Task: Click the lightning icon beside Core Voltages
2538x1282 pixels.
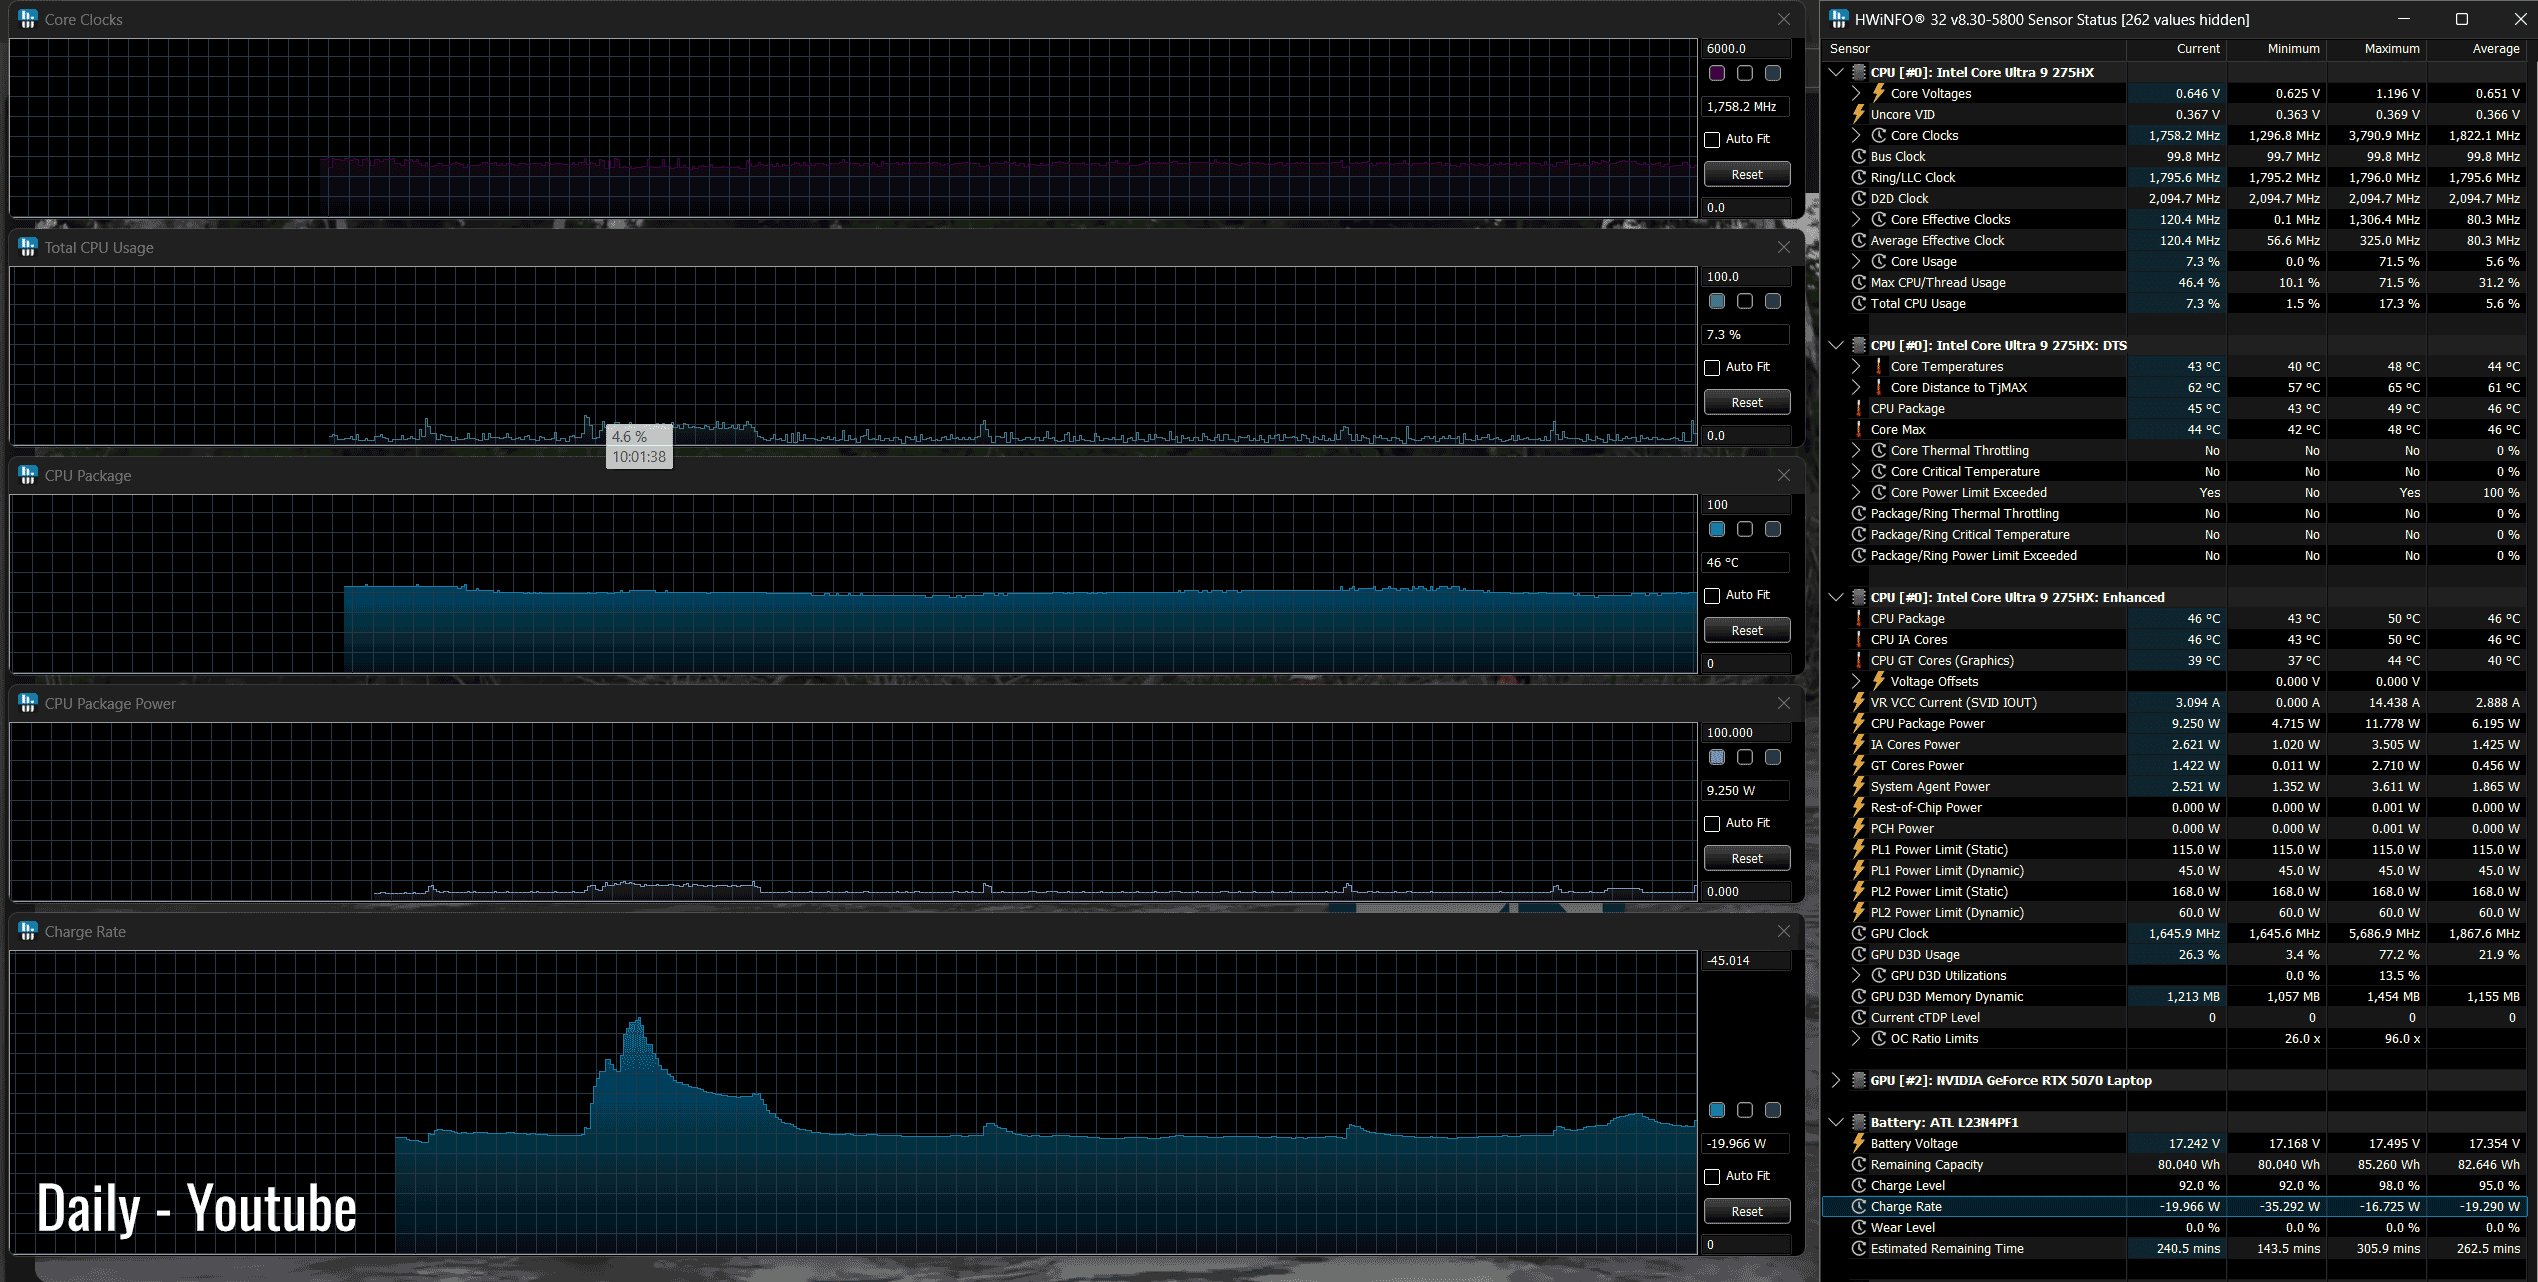Action: [1878, 93]
